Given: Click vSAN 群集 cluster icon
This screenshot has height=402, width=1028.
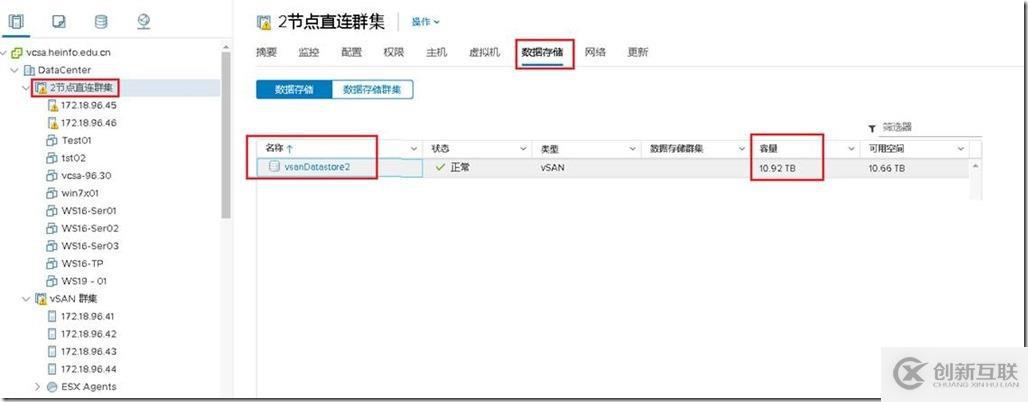Looking at the screenshot, I should tap(41, 299).
